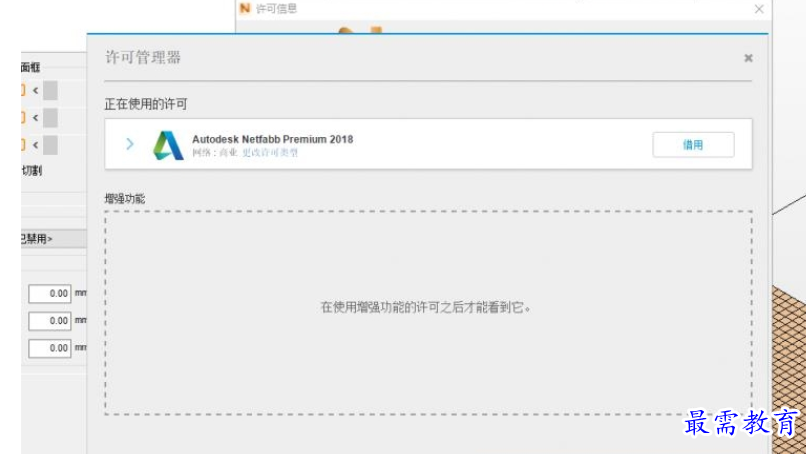This screenshot has height=454, width=806.
Task: Click the 切割 label in left panel
Action: tap(32, 171)
